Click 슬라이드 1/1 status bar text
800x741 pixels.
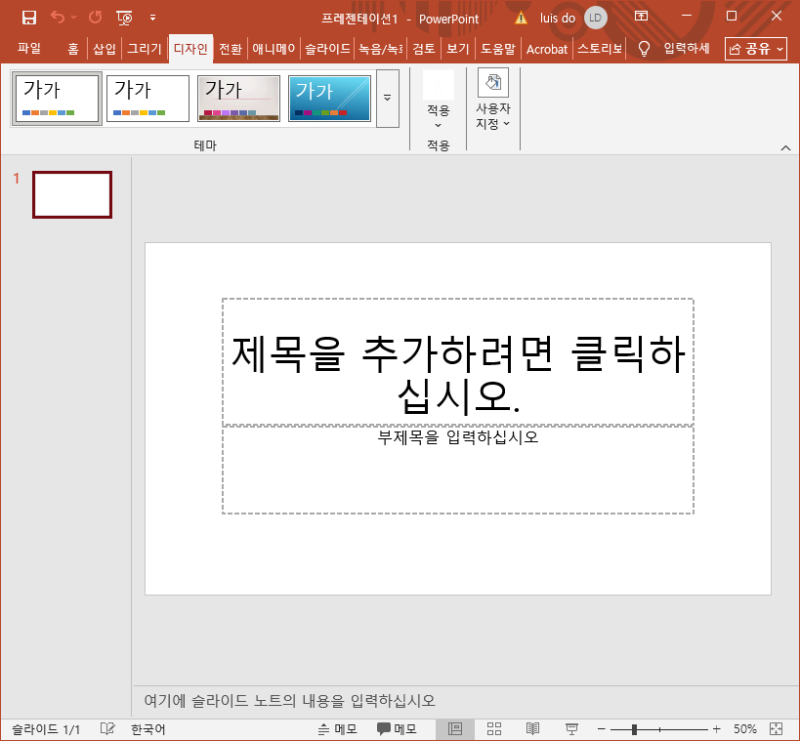pyautogui.click(x=45, y=729)
